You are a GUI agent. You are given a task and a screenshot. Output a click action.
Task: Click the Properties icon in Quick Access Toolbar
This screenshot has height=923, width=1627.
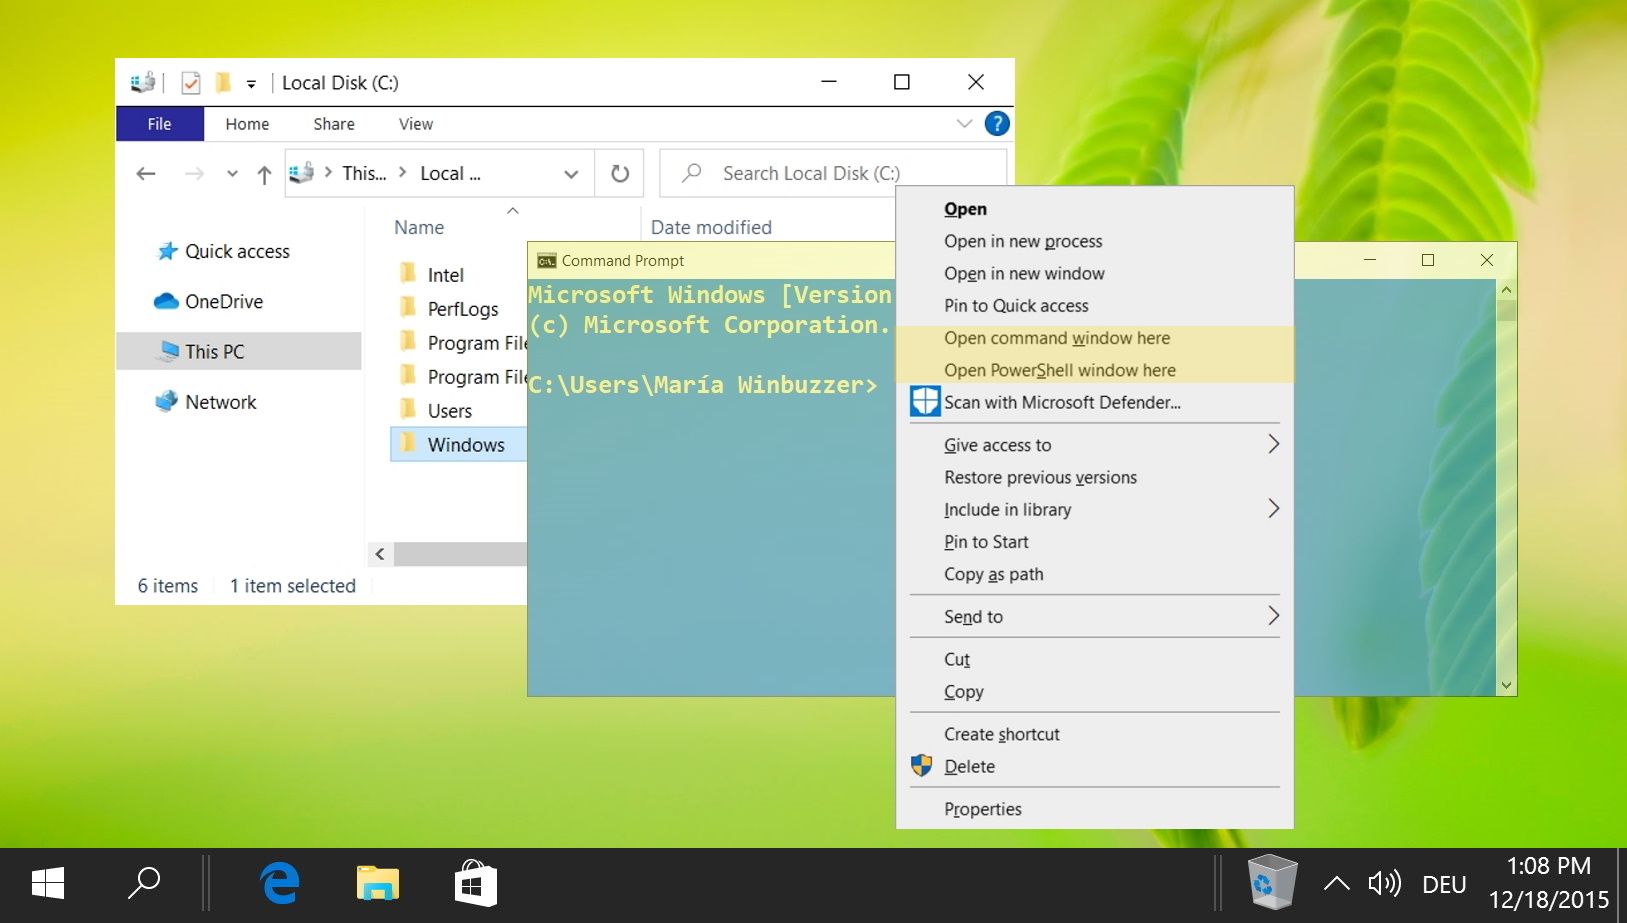[x=189, y=82]
